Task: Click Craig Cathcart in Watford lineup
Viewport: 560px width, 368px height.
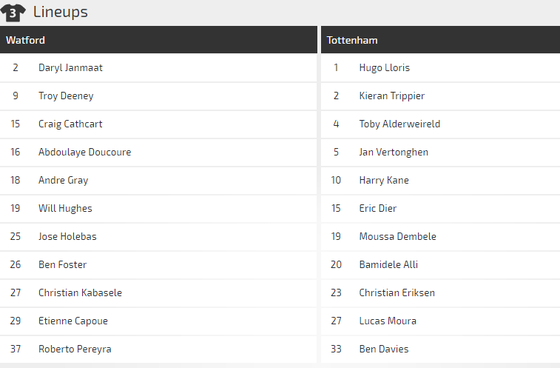Action: click(70, 124)
